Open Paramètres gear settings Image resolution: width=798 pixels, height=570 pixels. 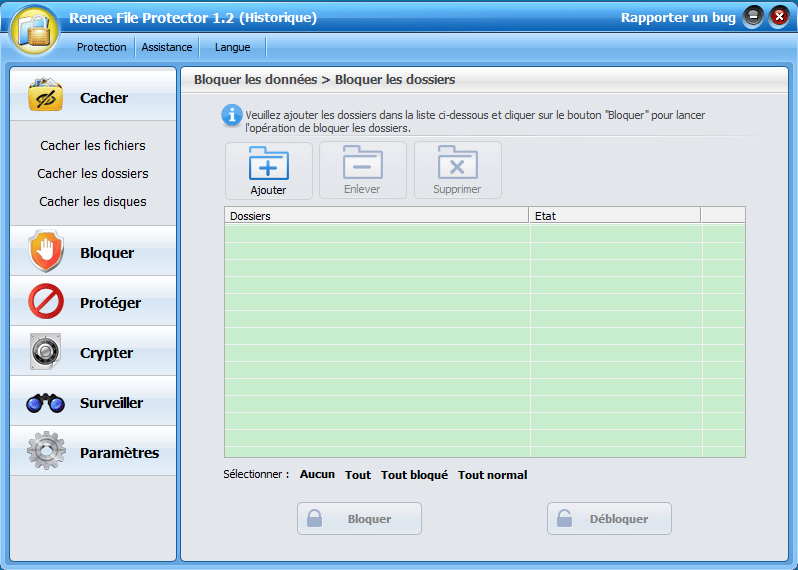pyautogui.click(x=46, y=452)
